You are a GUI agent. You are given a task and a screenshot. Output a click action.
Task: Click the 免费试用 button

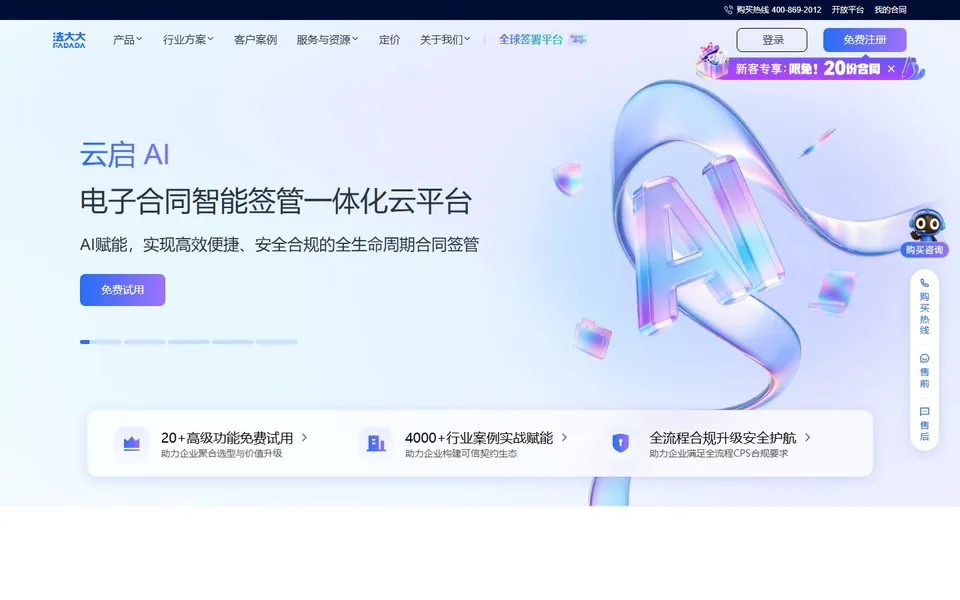pos(122,290)
